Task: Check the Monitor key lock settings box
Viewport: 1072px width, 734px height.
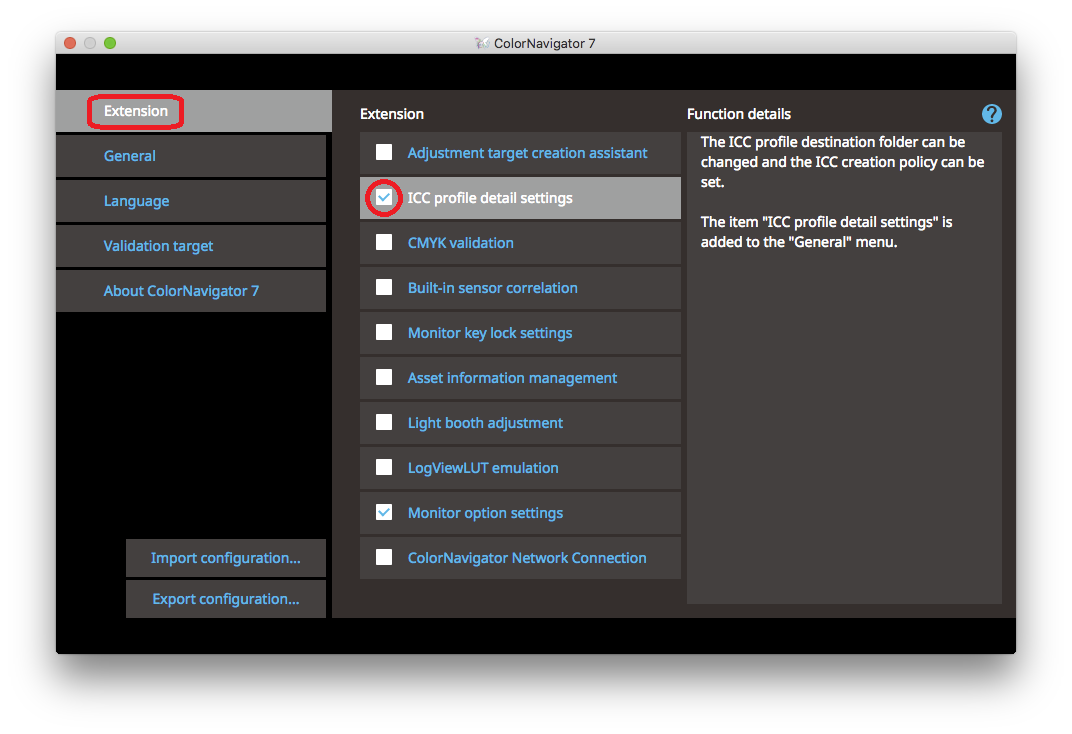Action: 384,332
